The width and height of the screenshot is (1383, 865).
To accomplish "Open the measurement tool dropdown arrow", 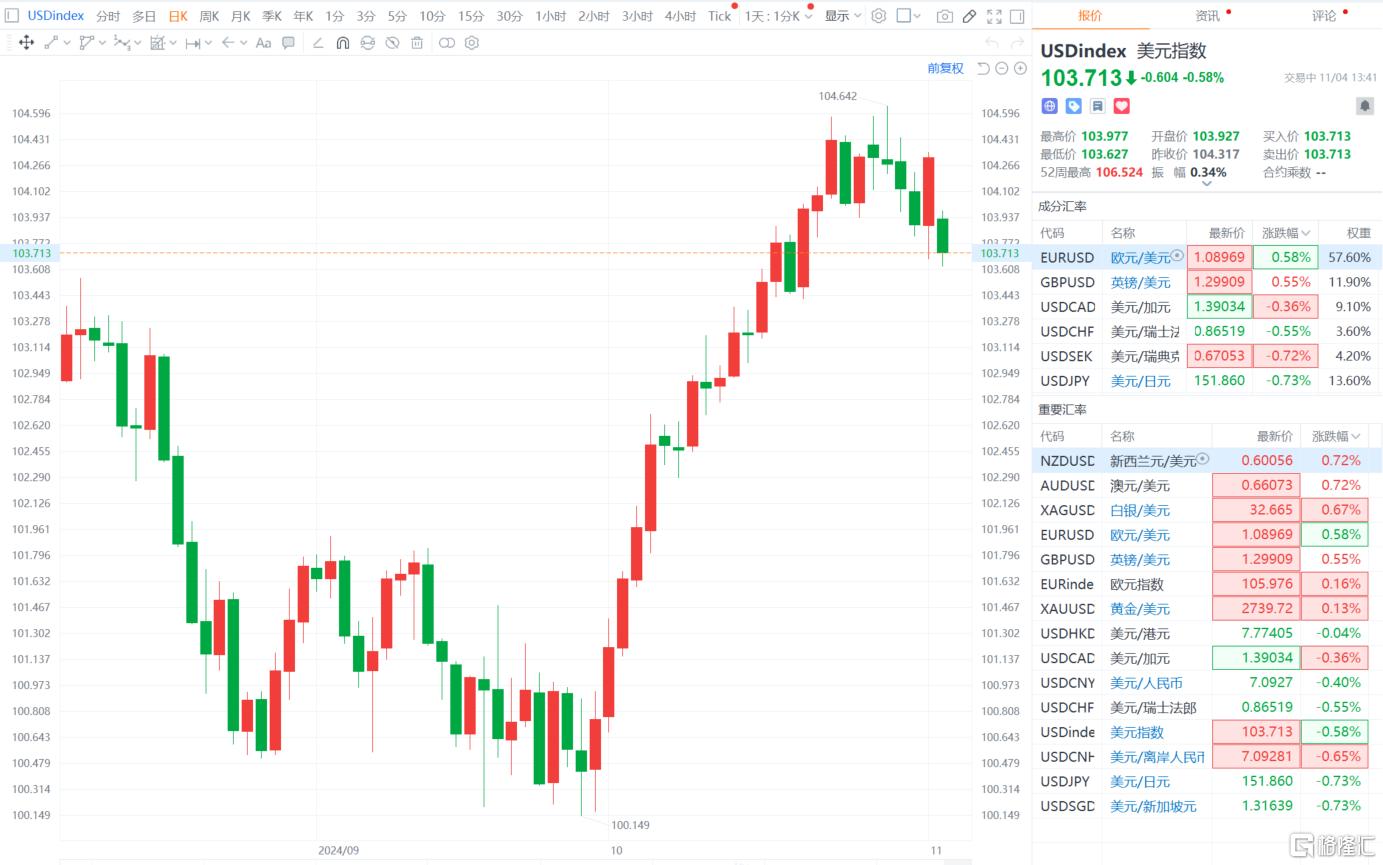I will tap(173, 43).
